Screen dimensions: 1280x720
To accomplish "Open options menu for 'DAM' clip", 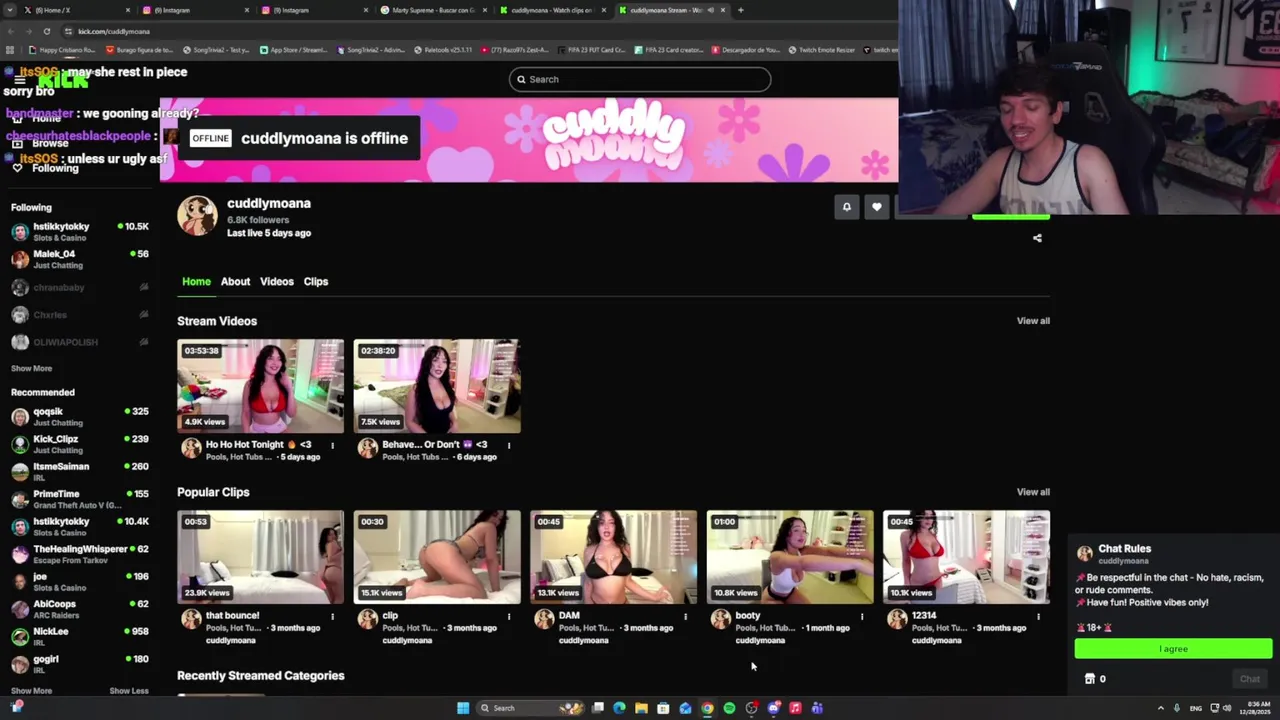I will pos(685,616).
